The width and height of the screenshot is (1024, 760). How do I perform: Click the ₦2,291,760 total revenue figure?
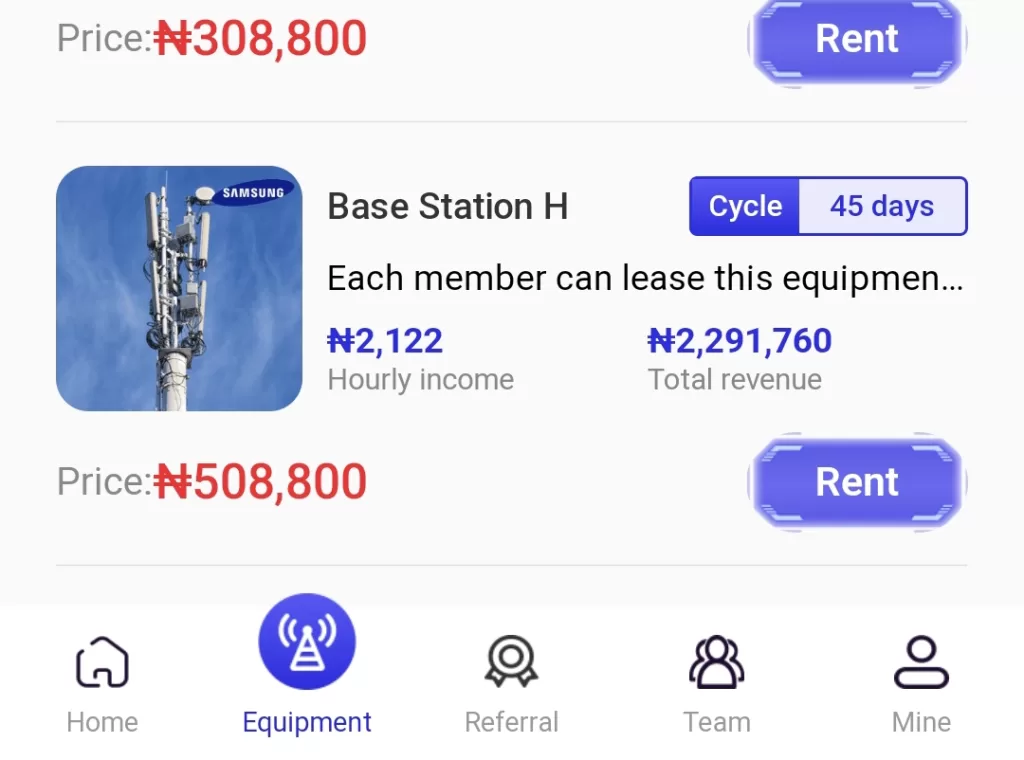click(739, 342)
